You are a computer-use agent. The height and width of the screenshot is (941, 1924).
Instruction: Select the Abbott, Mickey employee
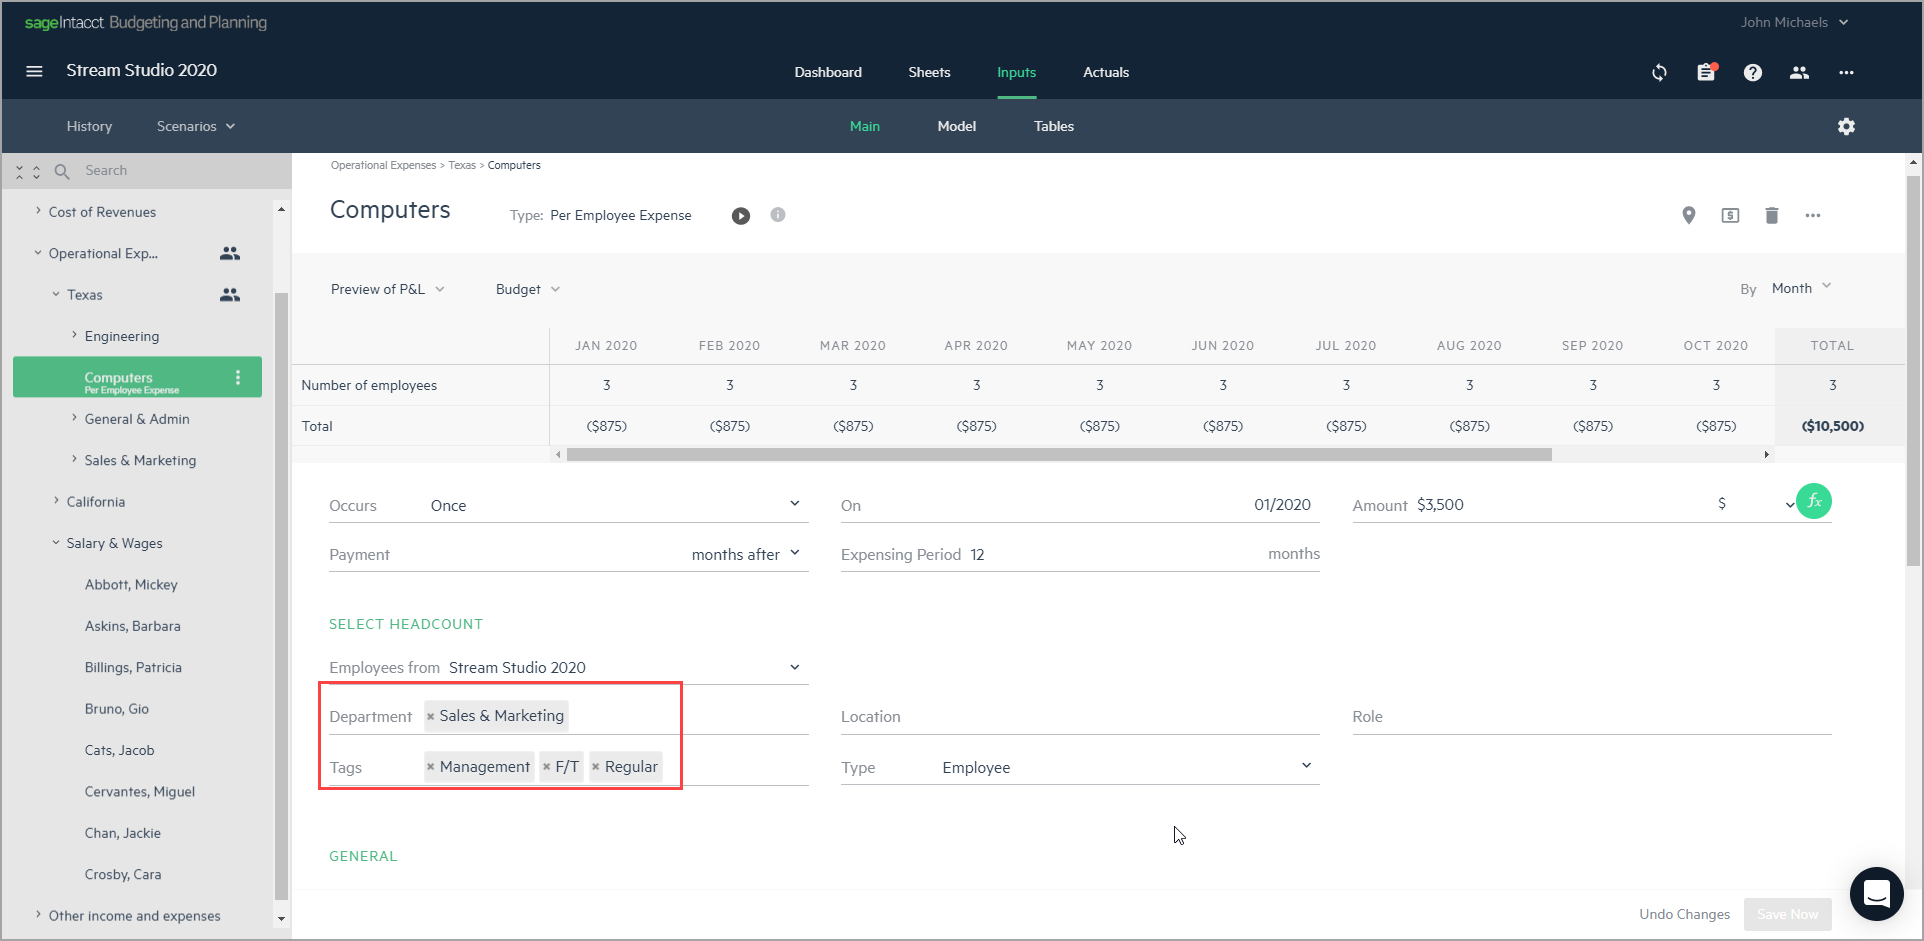(x=131, y=584)
